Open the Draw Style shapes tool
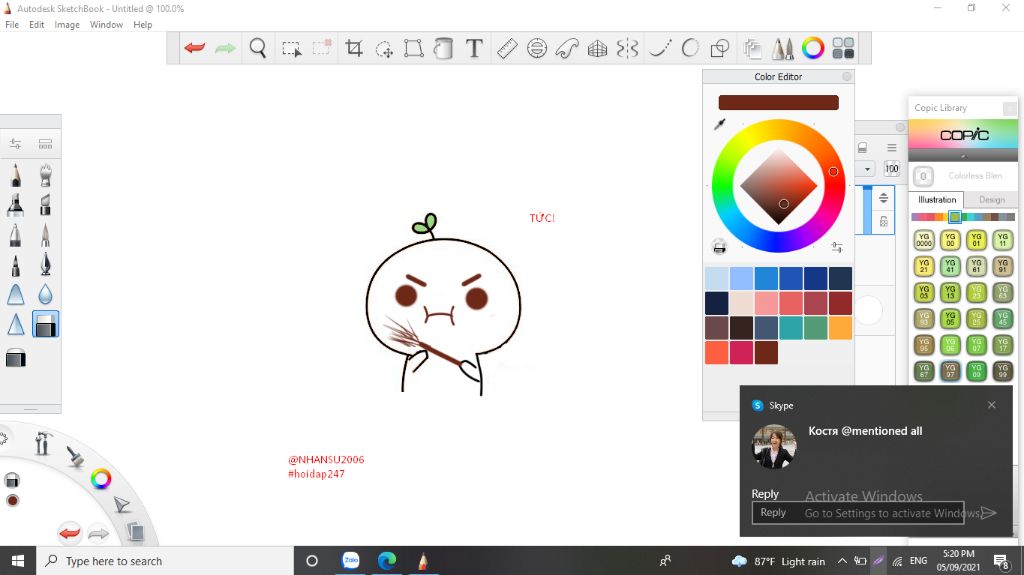This screenshot has height=575, width=1024. point(720,48)
